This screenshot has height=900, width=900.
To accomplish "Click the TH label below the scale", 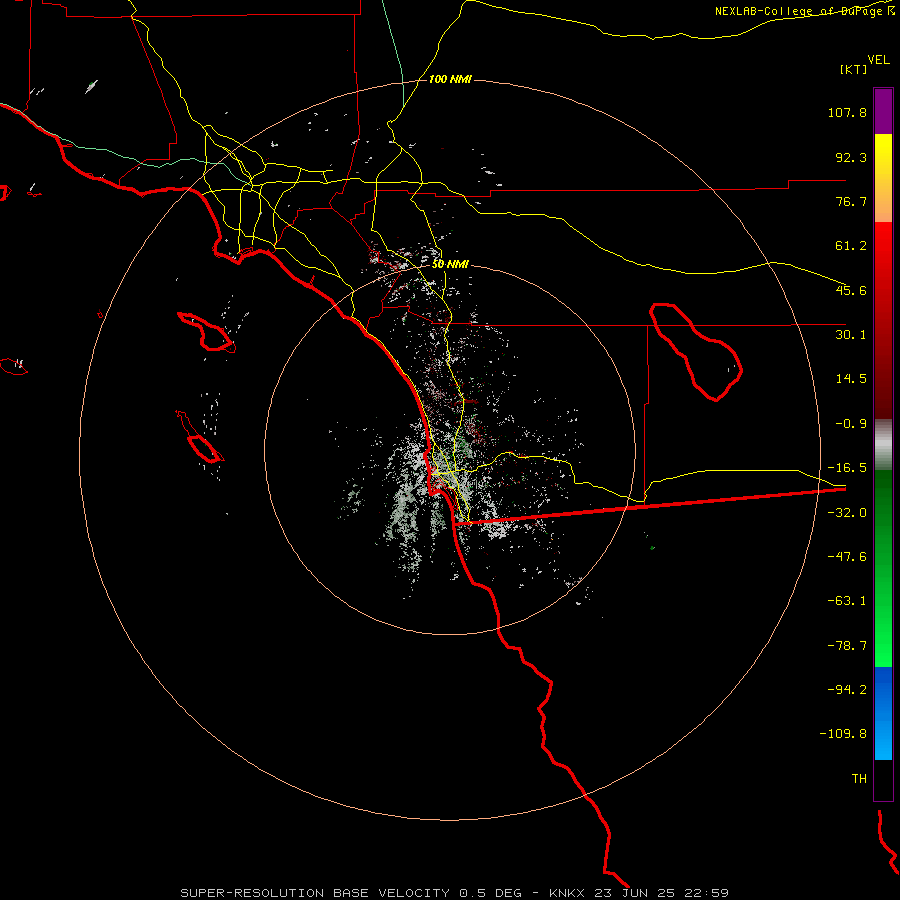I will click(859, 779).
